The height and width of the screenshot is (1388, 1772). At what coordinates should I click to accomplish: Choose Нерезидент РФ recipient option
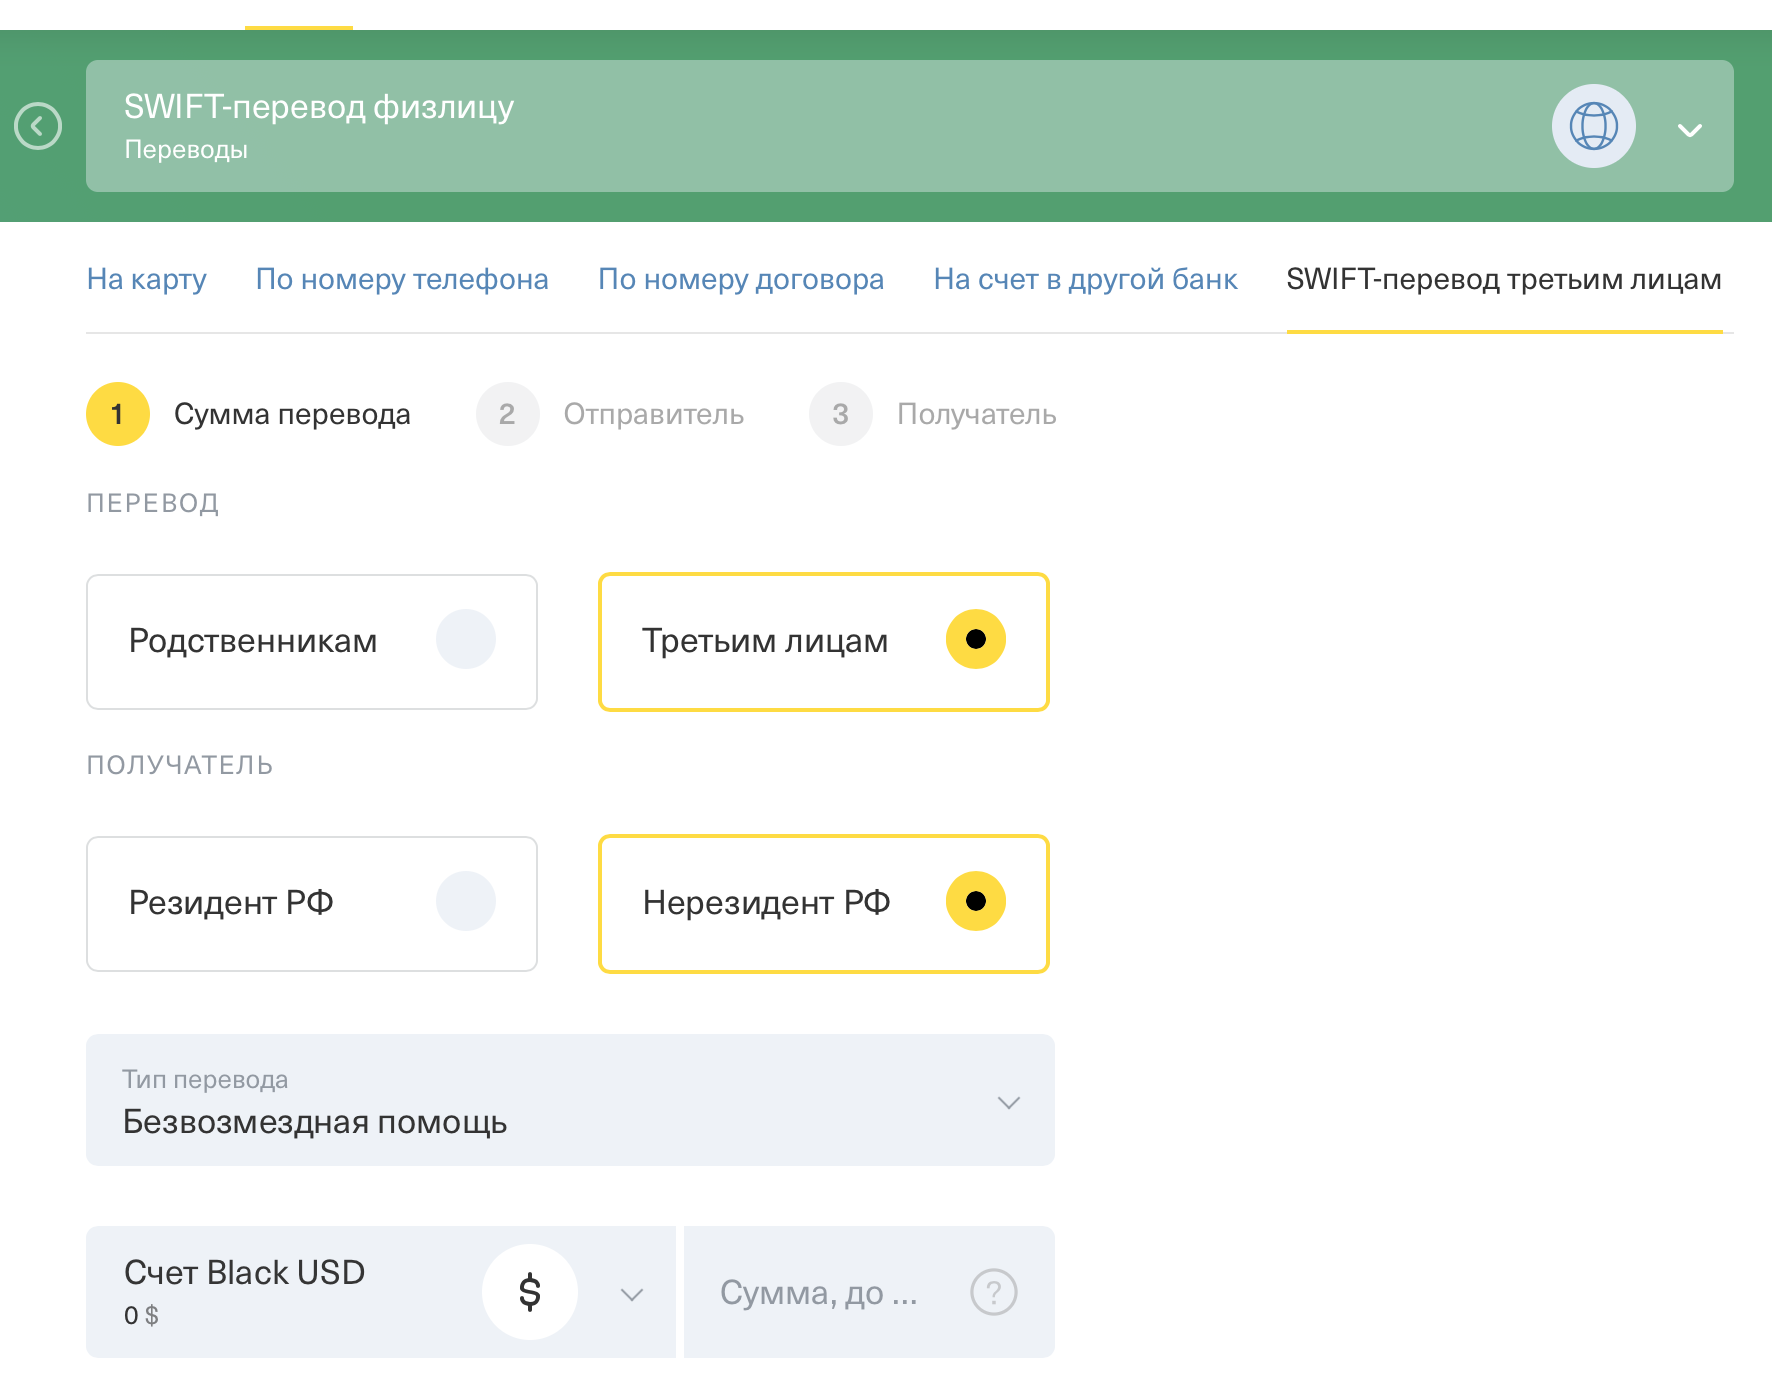[824, 904]
